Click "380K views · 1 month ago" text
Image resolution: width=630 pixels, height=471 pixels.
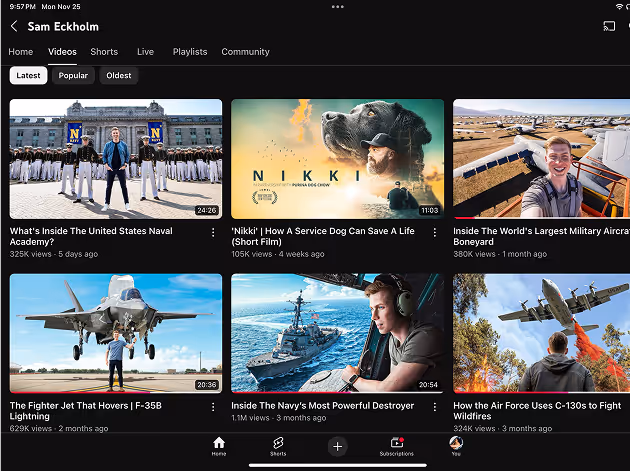point(500,254)
